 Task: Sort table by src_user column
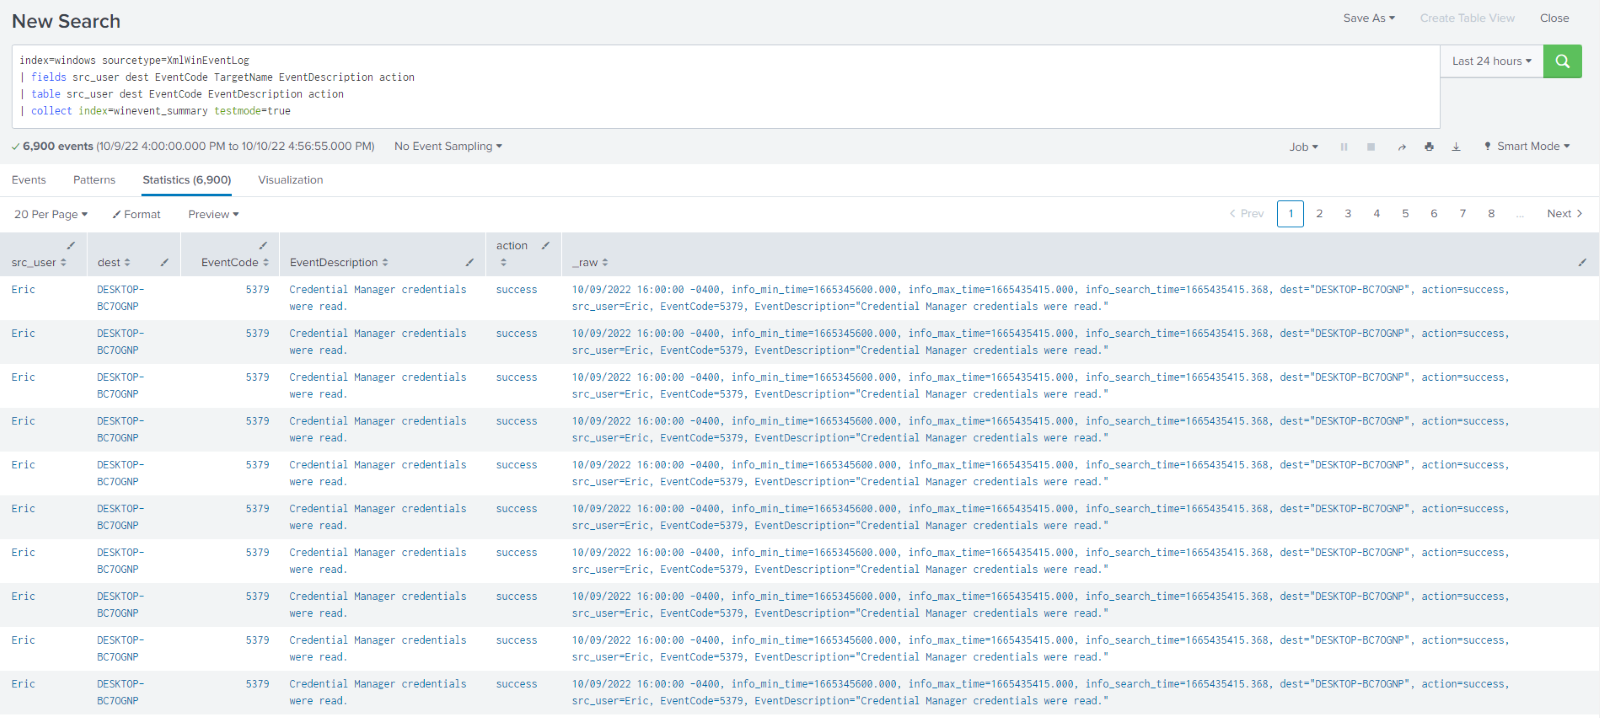coord(39,263)
